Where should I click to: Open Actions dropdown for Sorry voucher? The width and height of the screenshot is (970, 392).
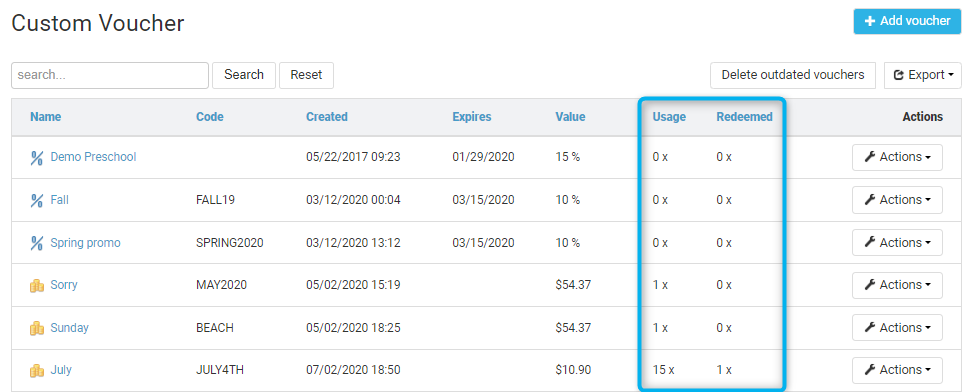tap(897, 285)
